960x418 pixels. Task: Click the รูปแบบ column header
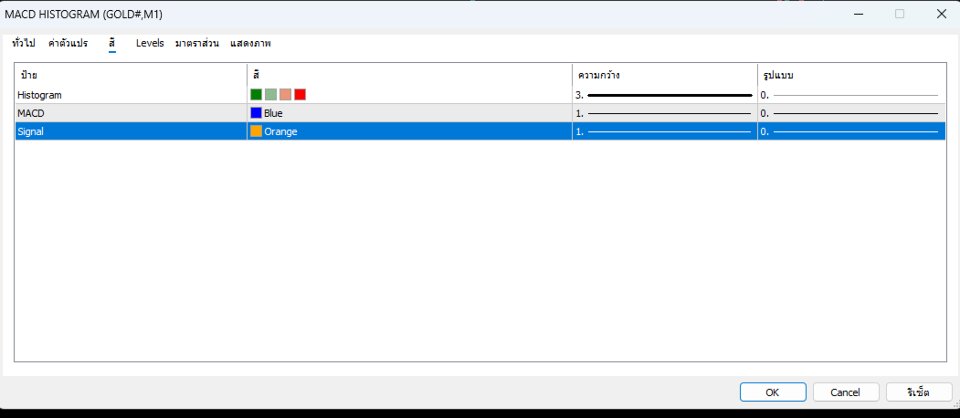pos(852,75)
